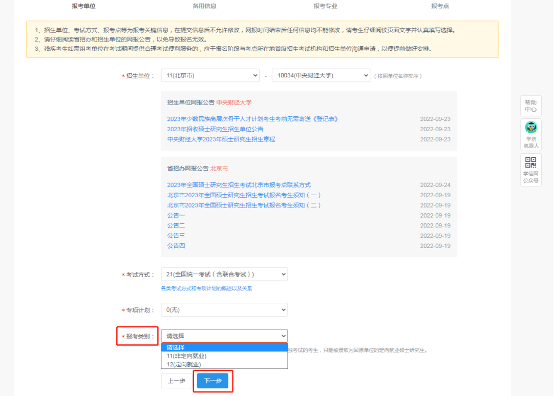Click the red 北京市 heading text
Image resolution: width=554 pixels, height=396 pixels.
[x=219, y=169]
